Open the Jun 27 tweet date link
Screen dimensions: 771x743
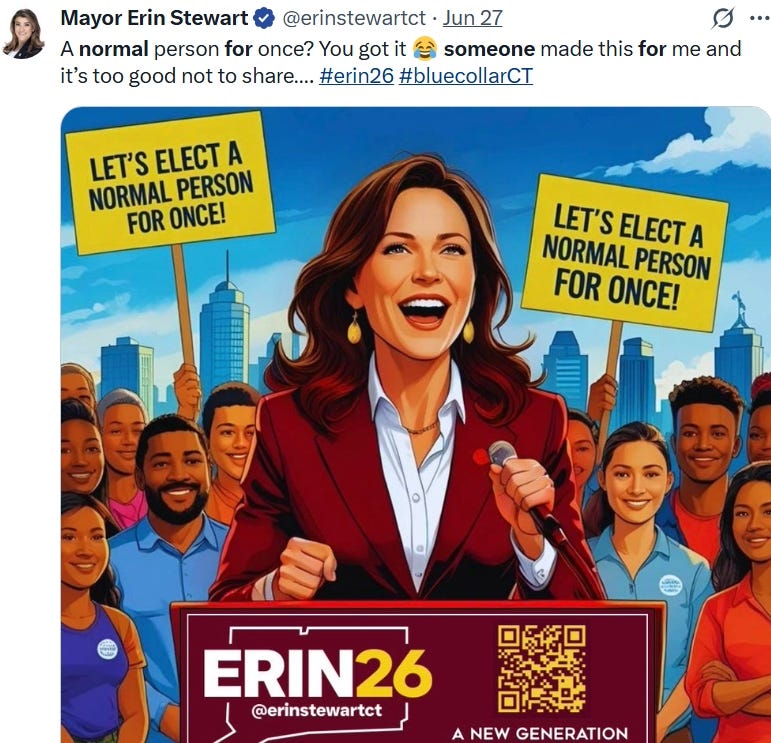click(x=472, y=18)
